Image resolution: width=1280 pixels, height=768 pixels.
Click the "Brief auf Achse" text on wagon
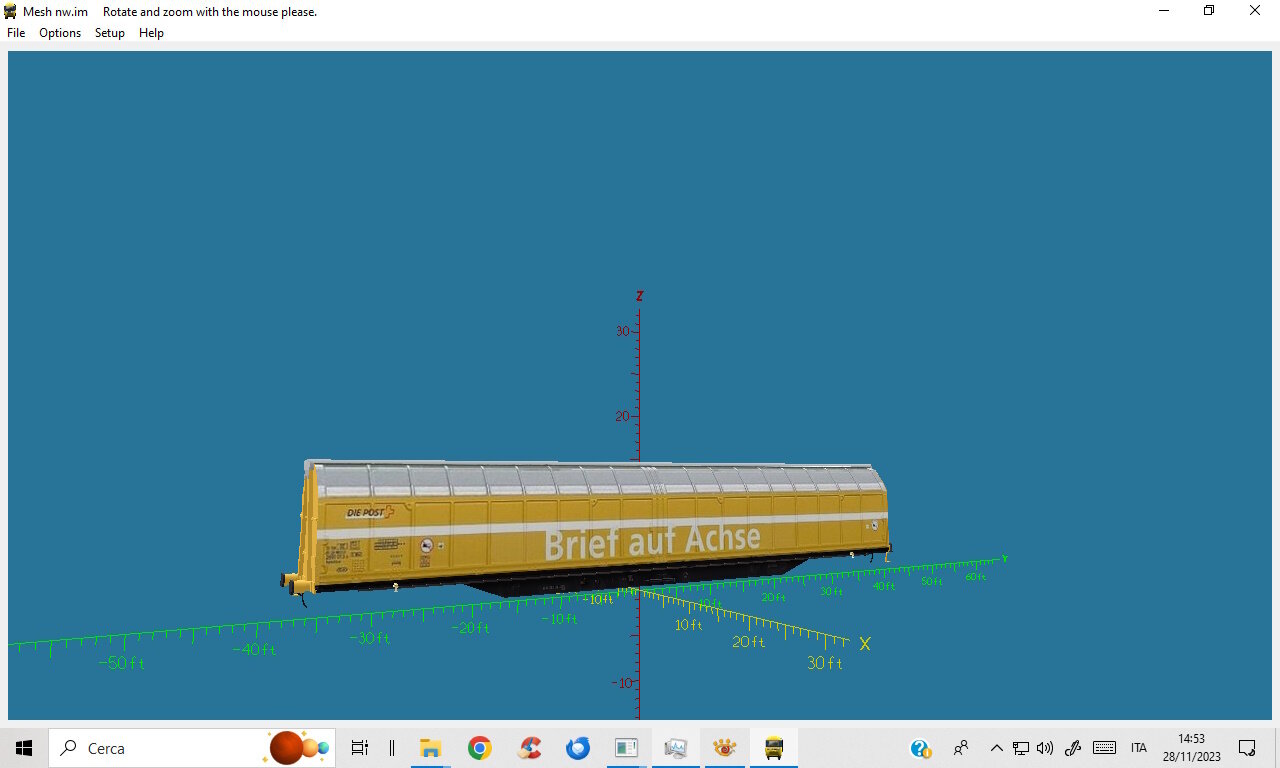(652, 541)
